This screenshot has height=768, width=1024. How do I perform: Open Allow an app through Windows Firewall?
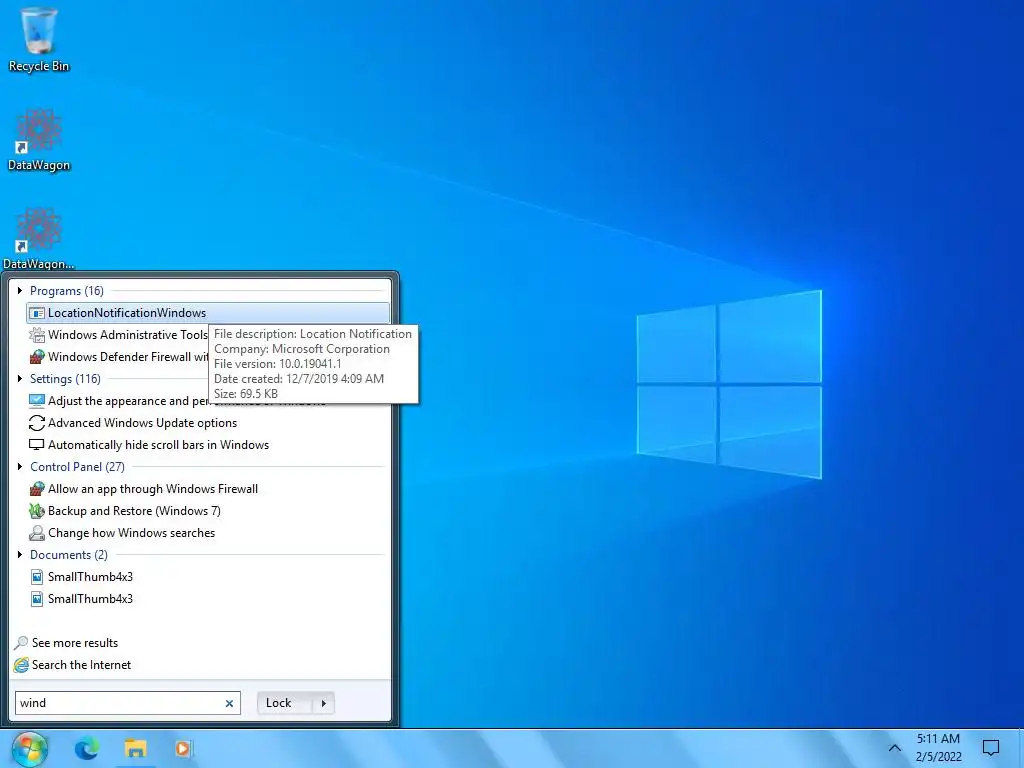point(153,488)
